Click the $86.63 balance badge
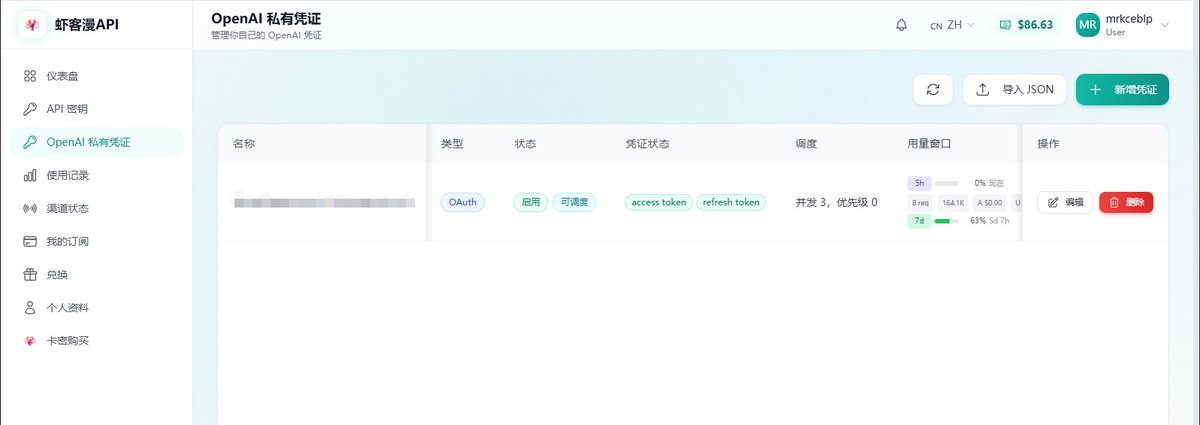The image size is (1200, 425). coord(1027,25)
